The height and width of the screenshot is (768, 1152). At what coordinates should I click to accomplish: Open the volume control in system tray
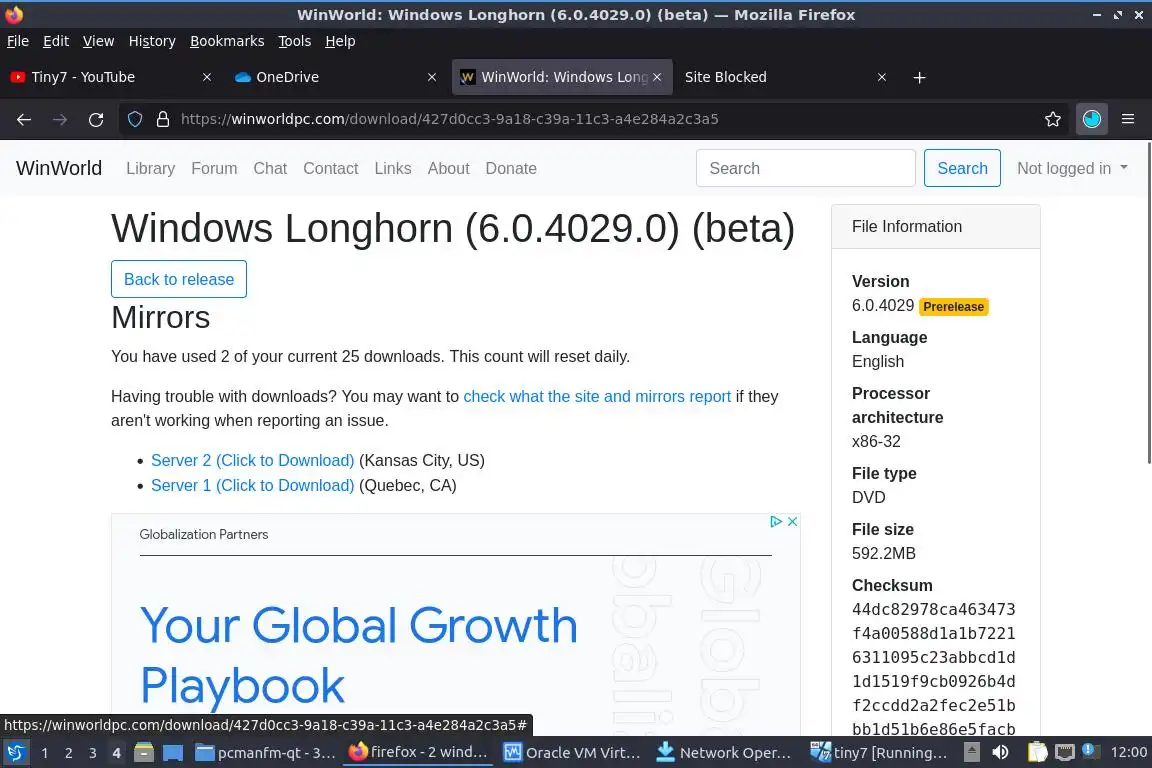click(1000, 753)
